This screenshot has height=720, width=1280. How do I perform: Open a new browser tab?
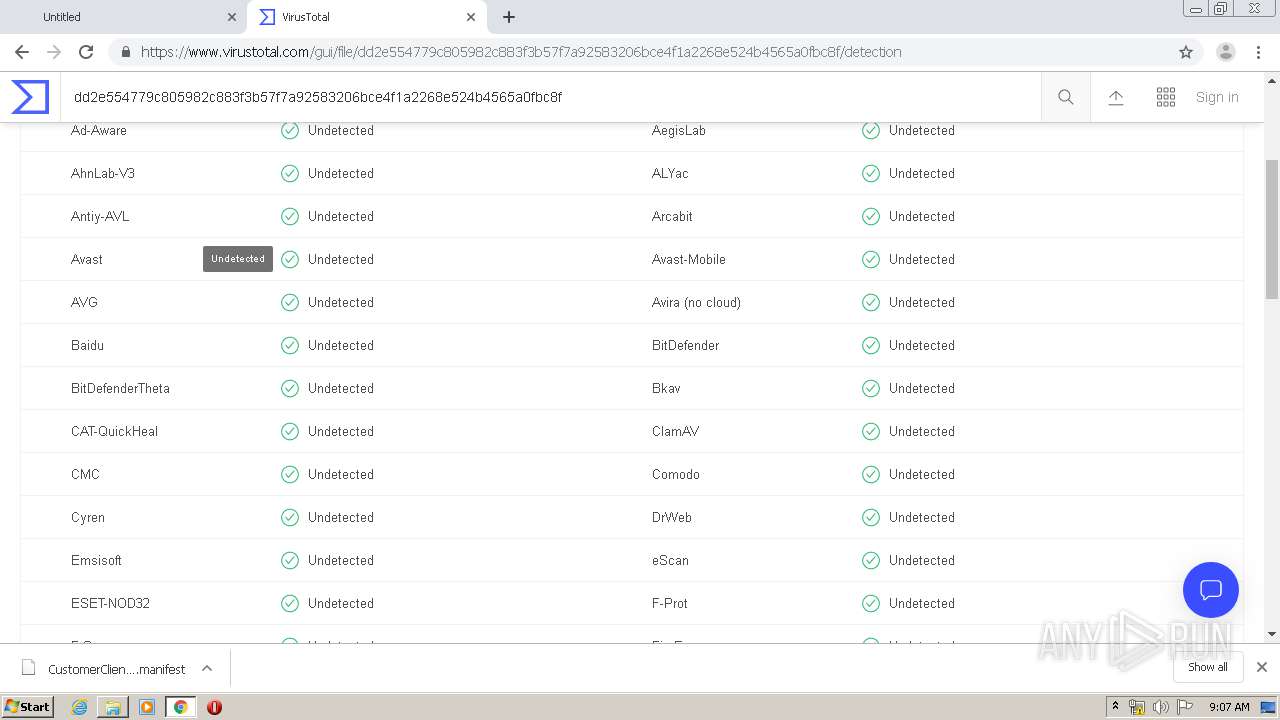click(509, 17)
